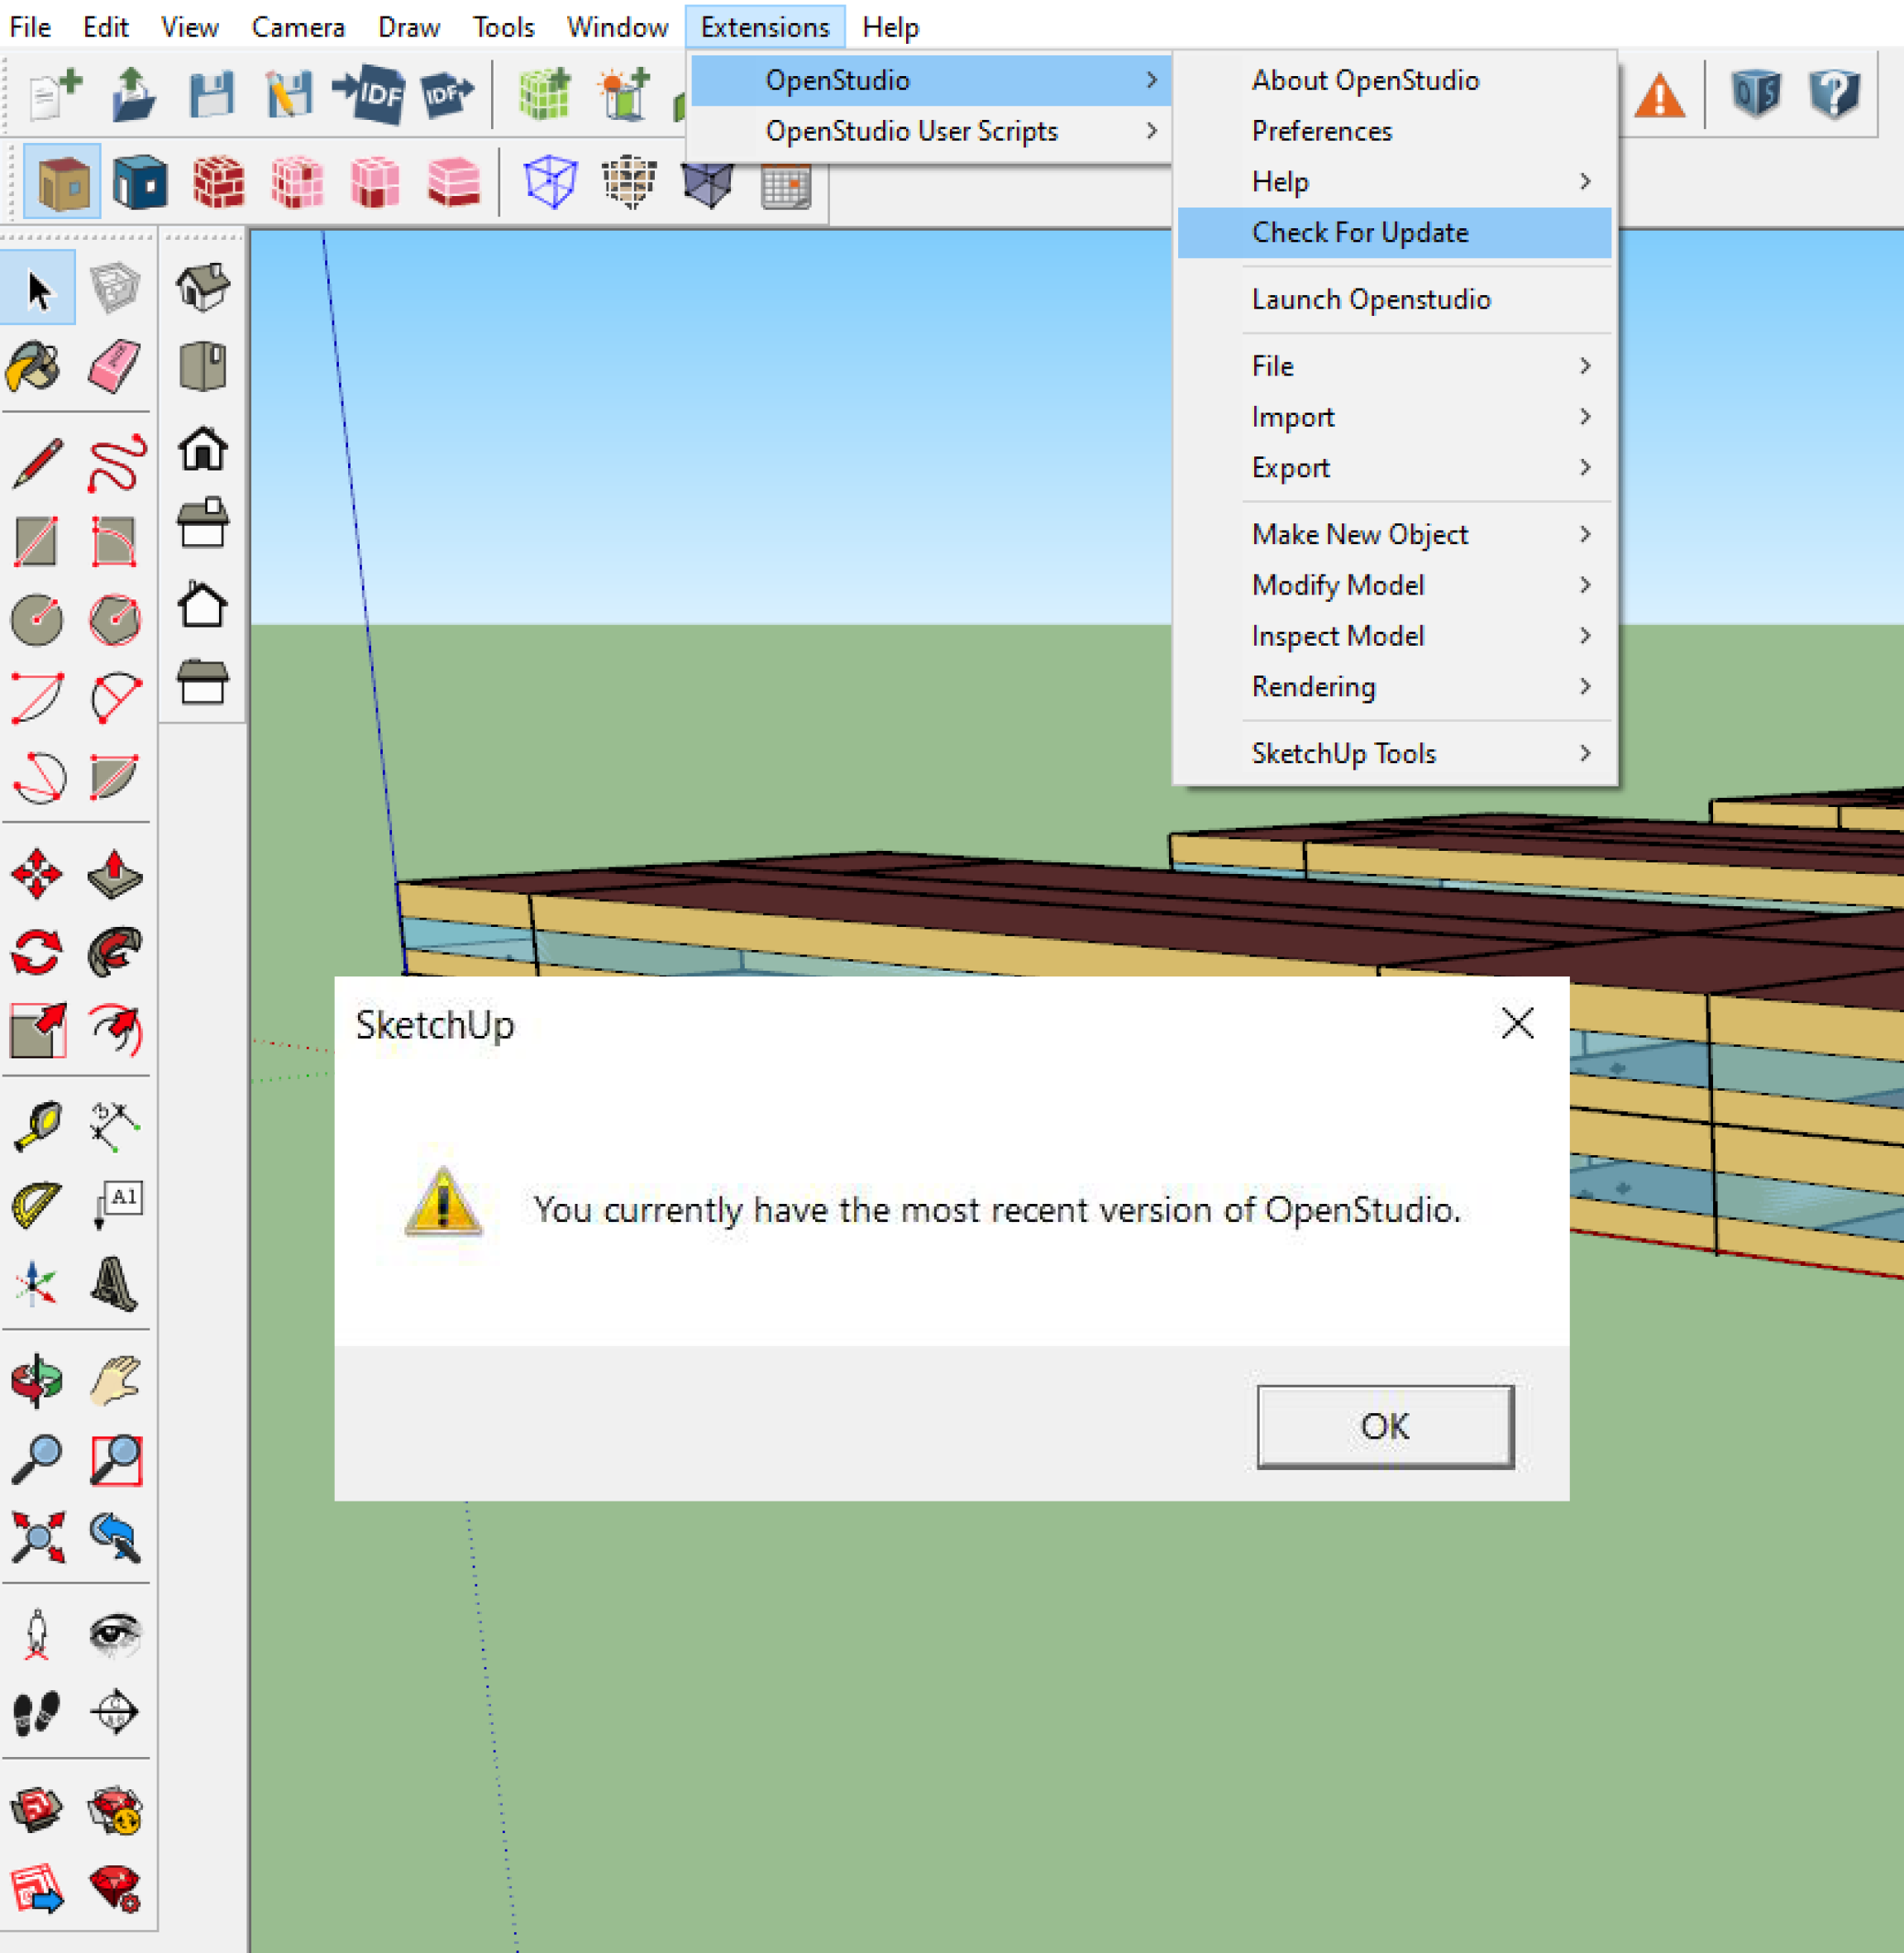Image resolution: width=1904 pixels, height=1953 pixels.
Task: Select the Rotate tool
Action: (x=36, y=952)
